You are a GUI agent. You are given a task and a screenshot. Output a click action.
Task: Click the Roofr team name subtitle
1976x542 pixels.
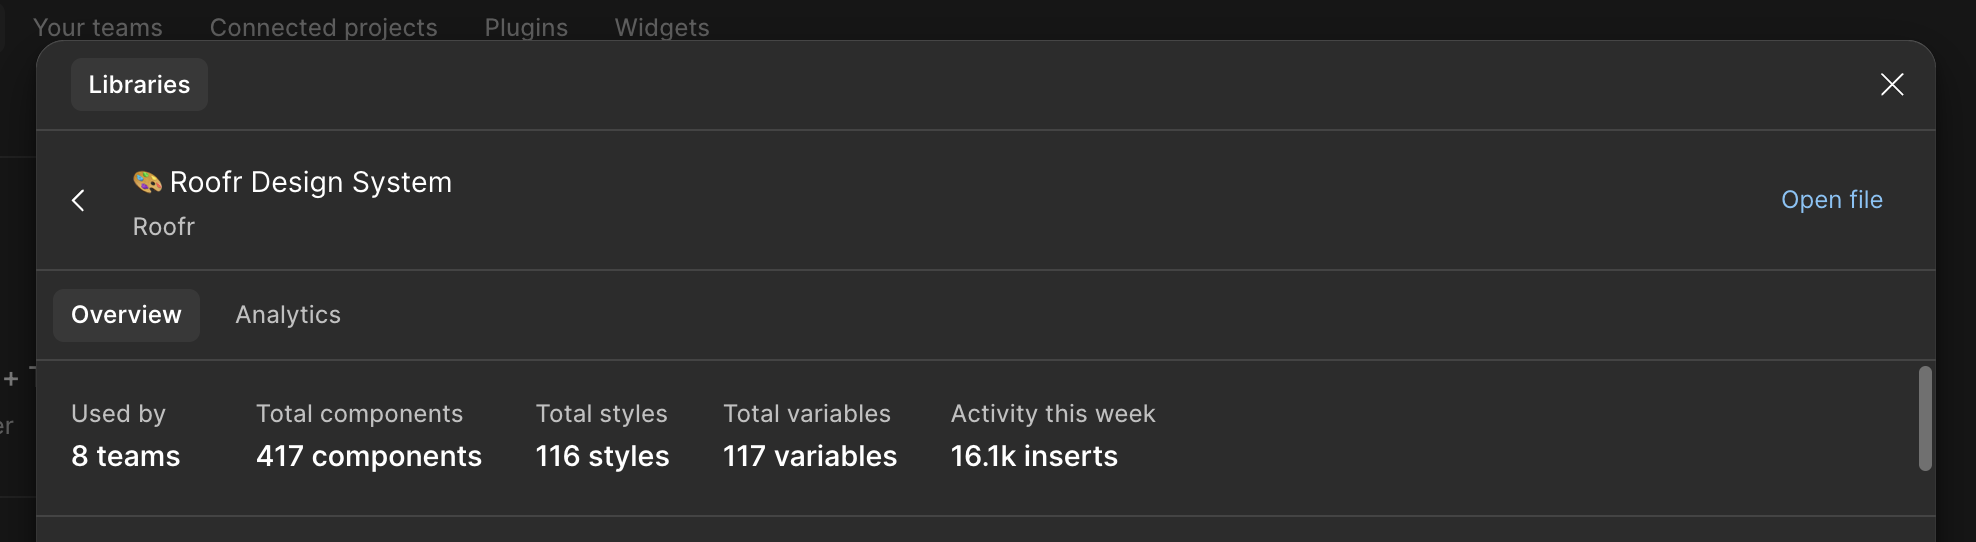(x=164, y=227)
